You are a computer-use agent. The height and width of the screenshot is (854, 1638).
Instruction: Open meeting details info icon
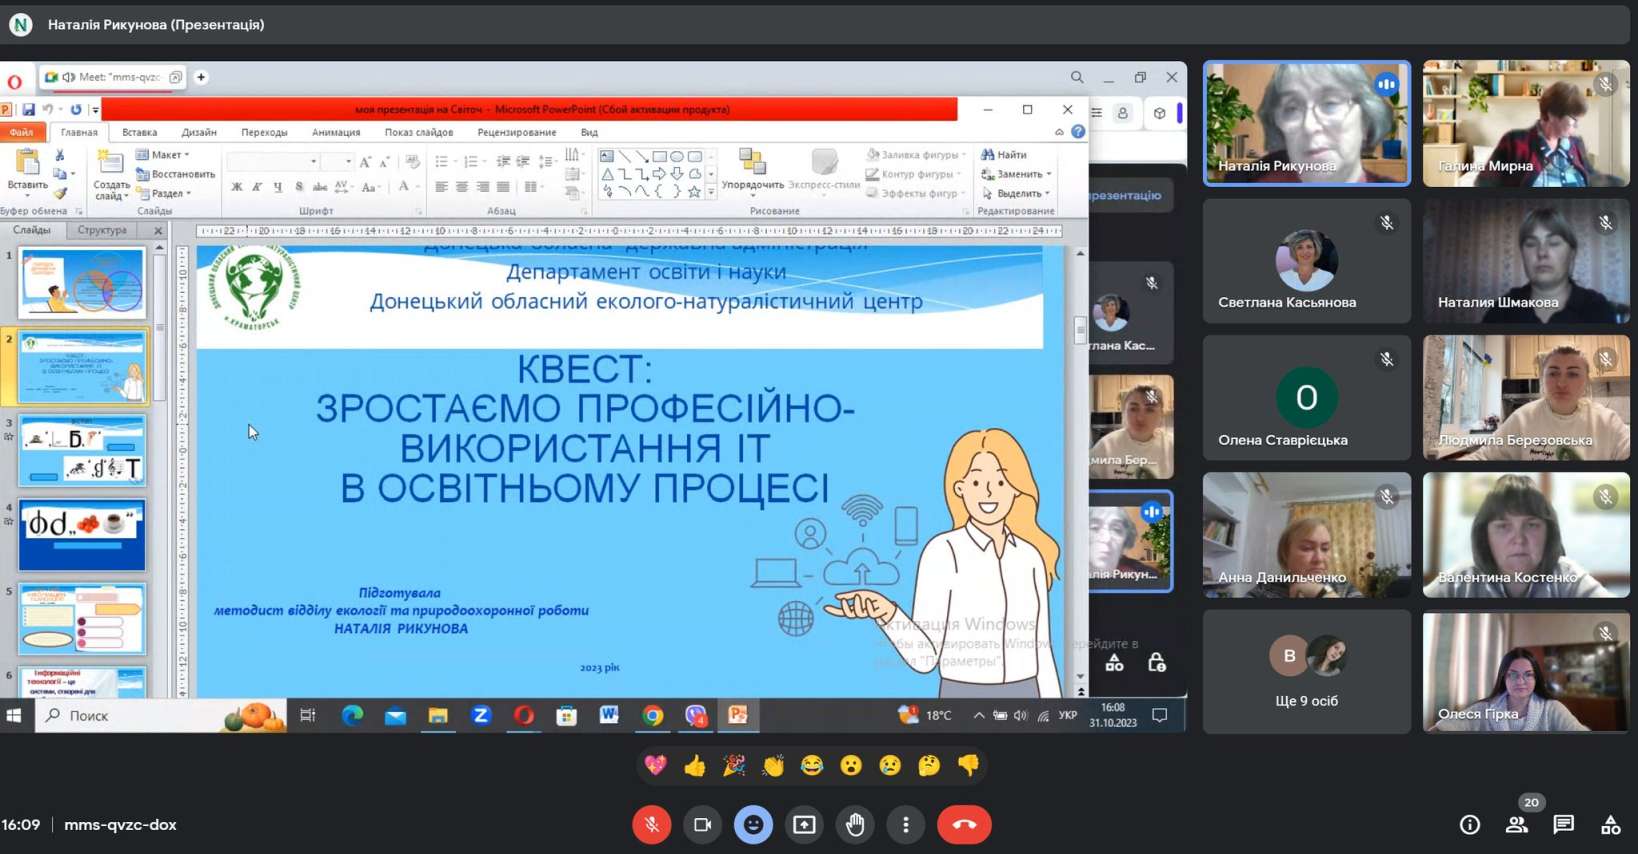pyautogui.click(x=1470, y=825)
